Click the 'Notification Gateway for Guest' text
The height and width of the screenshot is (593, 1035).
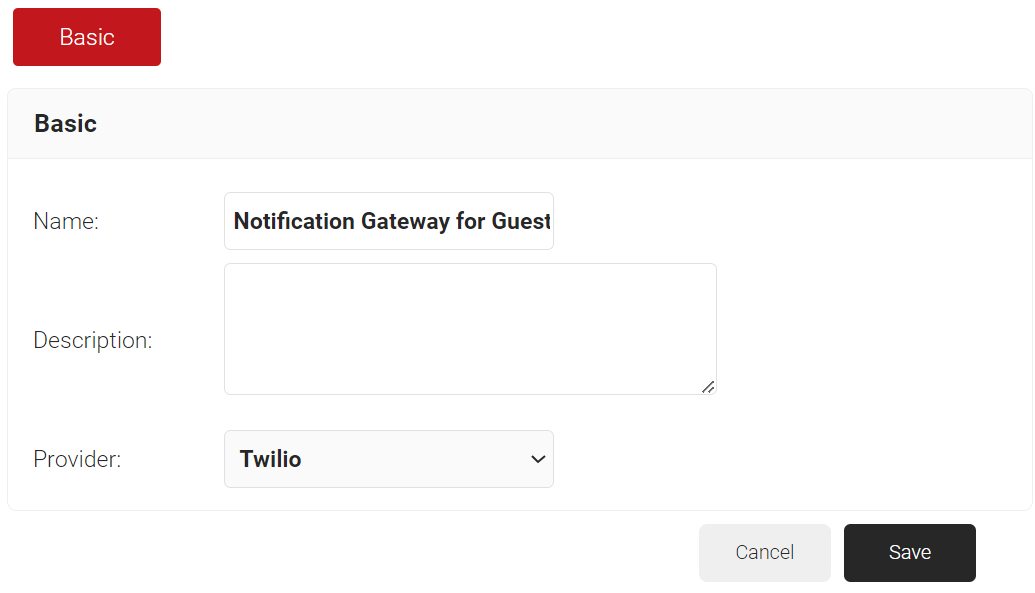pos(392,221)
